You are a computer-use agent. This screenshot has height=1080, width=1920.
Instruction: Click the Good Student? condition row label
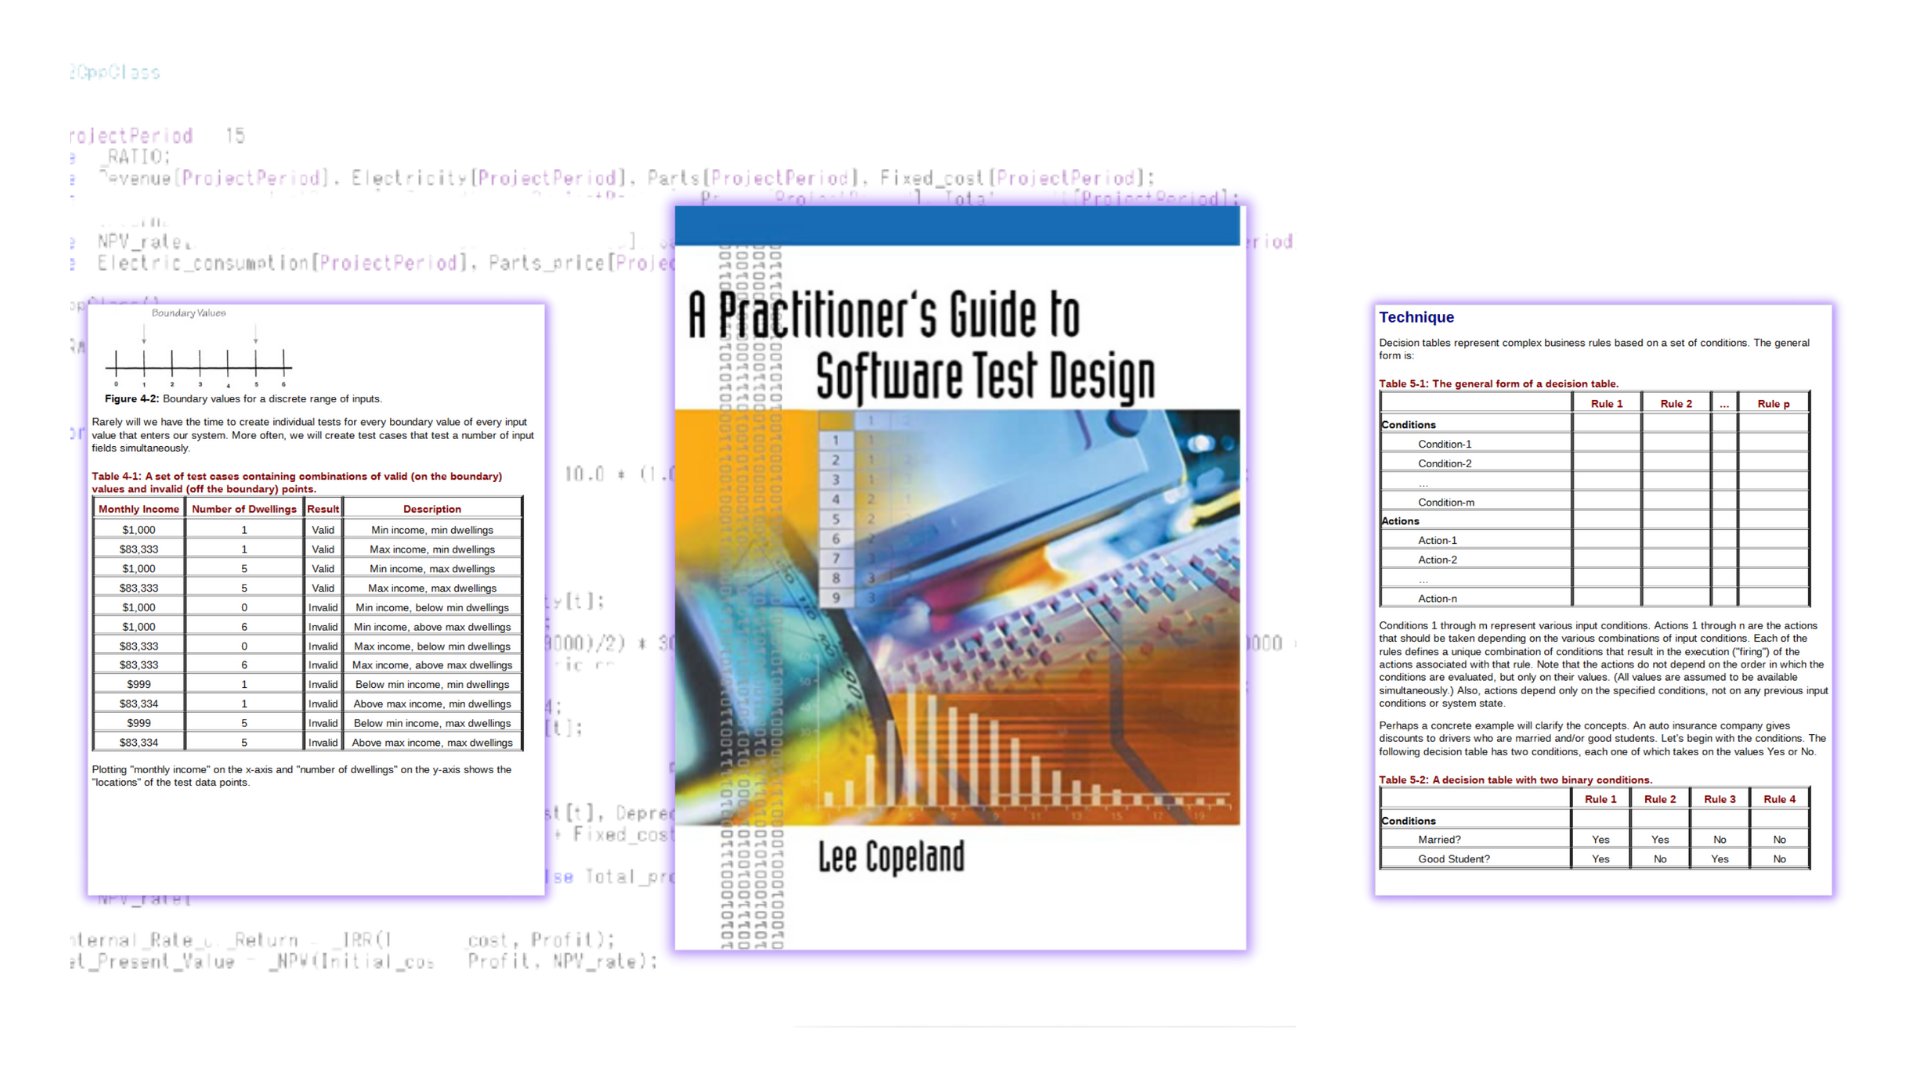click(x=1453, y=859)
